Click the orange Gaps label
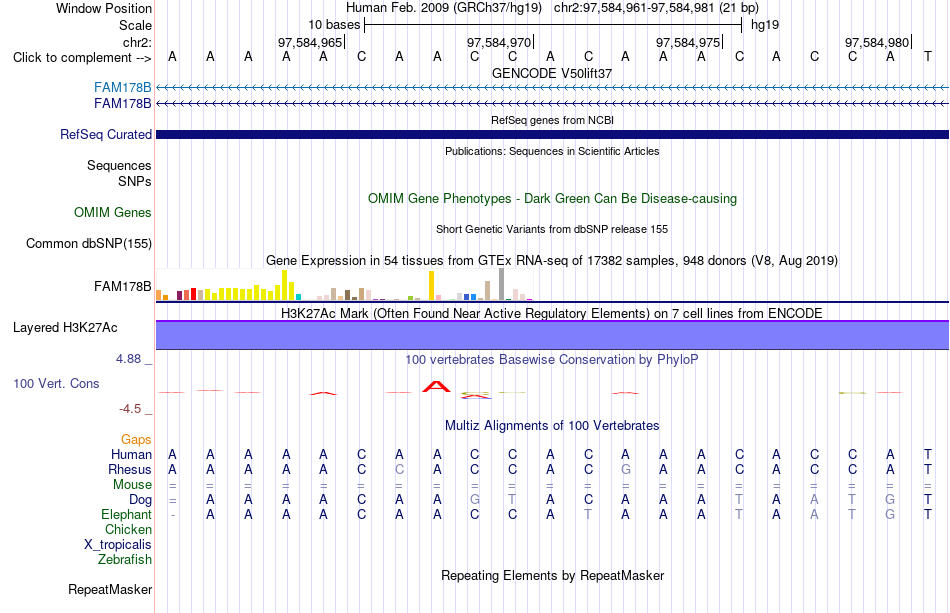 136,440
